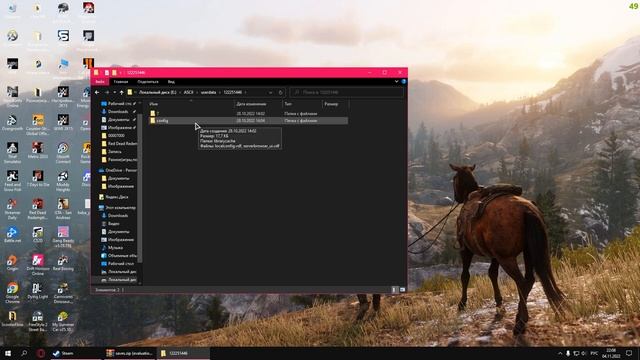This screenshot has height=360, width=640.
Task: Open the Файл ribbon tab
Action: tap(100, 82)
